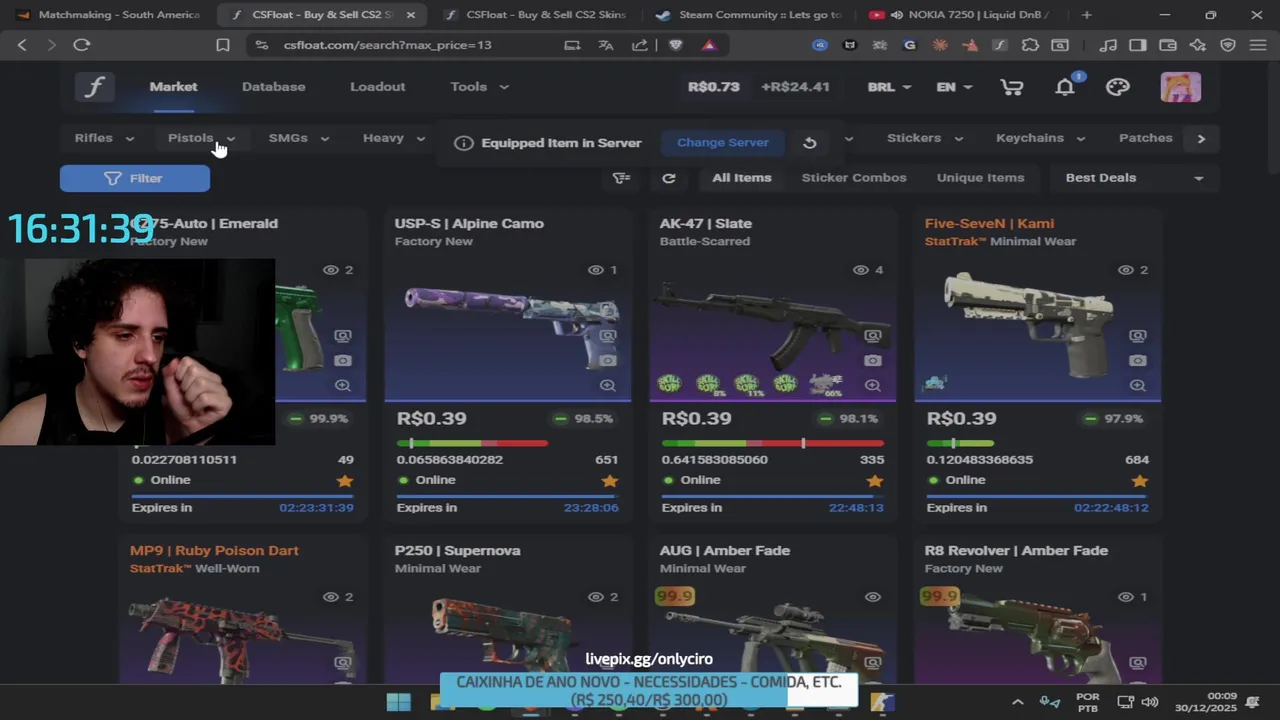This screenshot has width=1280, height=720.
Task: Click the browser bookmark icon
Action: point(223,45)
